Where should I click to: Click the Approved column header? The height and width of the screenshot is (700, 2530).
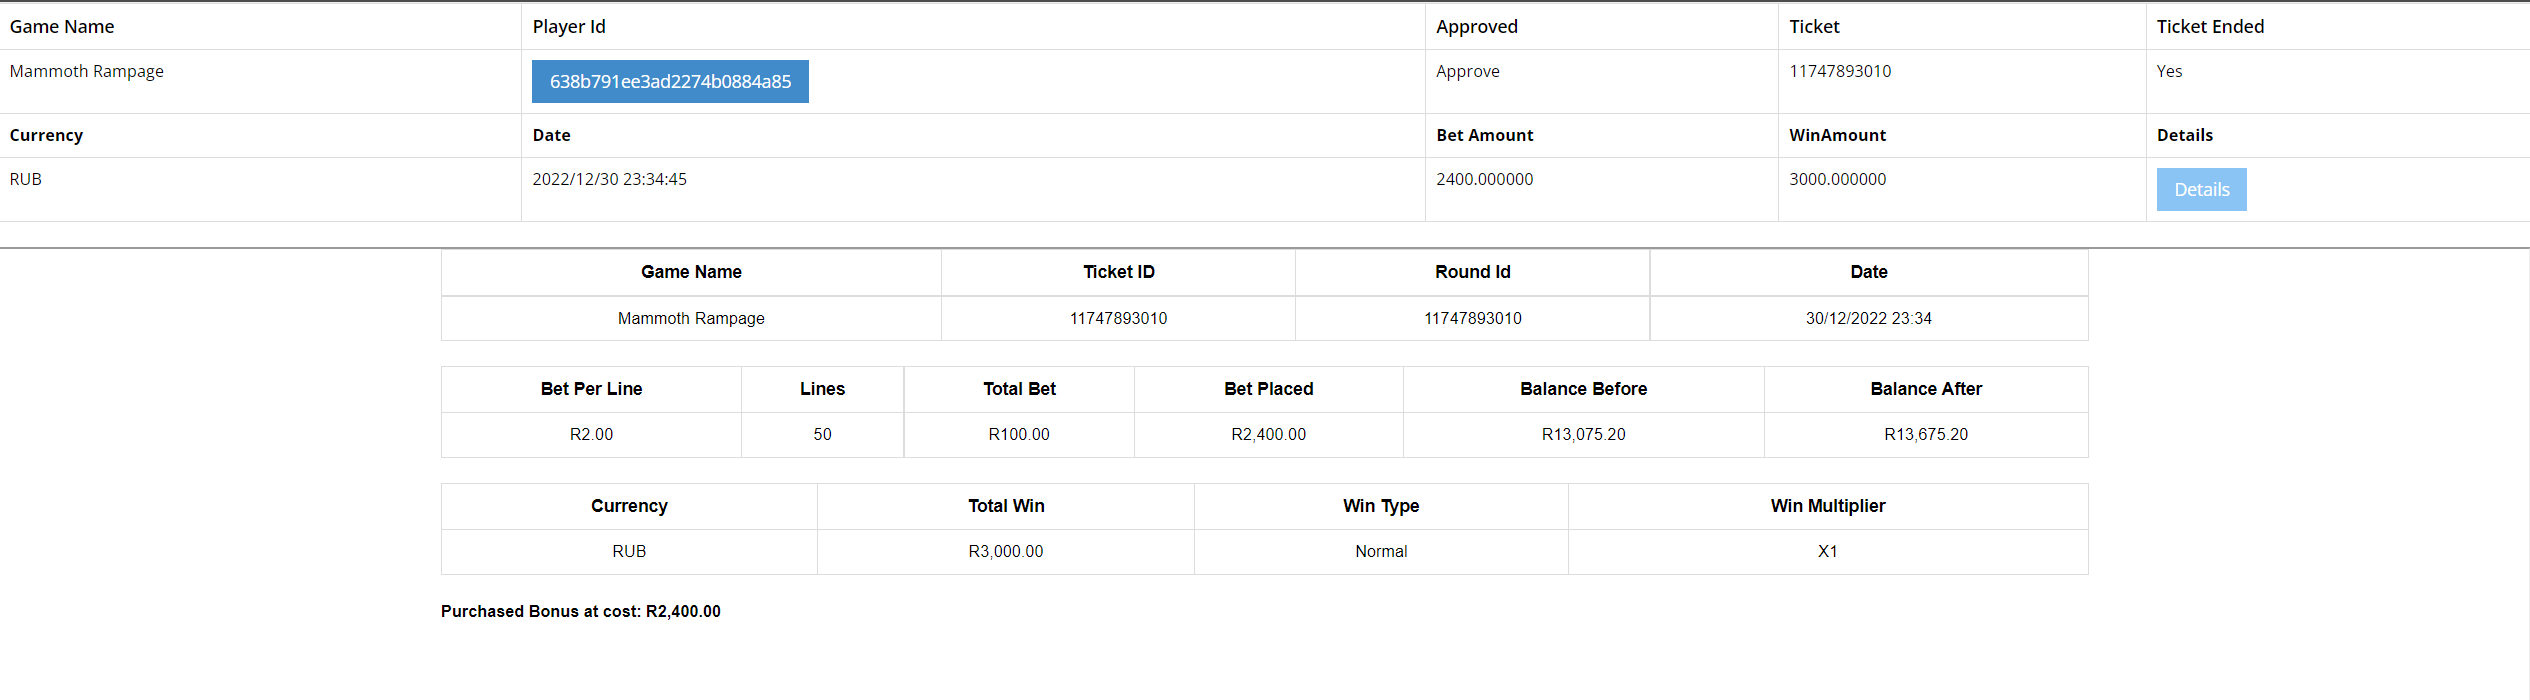(1476, 27)
